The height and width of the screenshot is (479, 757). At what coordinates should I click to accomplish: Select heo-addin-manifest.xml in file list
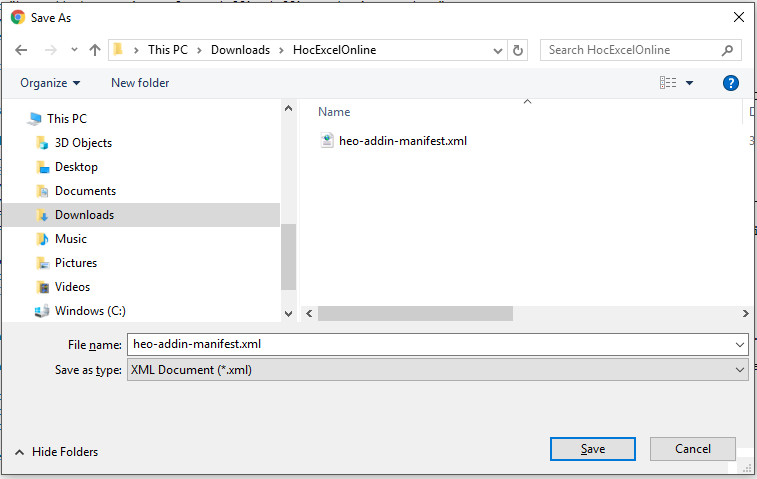pos(403,141)
